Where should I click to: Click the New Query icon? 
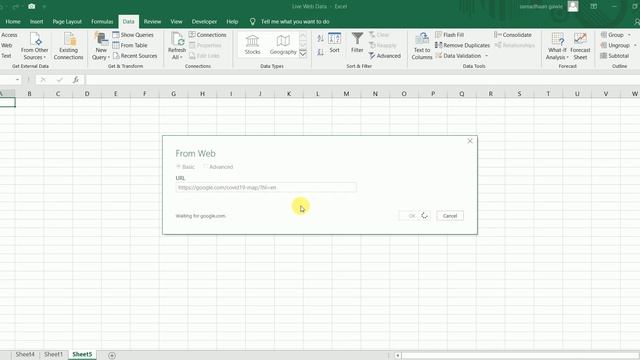coord(101,39)
